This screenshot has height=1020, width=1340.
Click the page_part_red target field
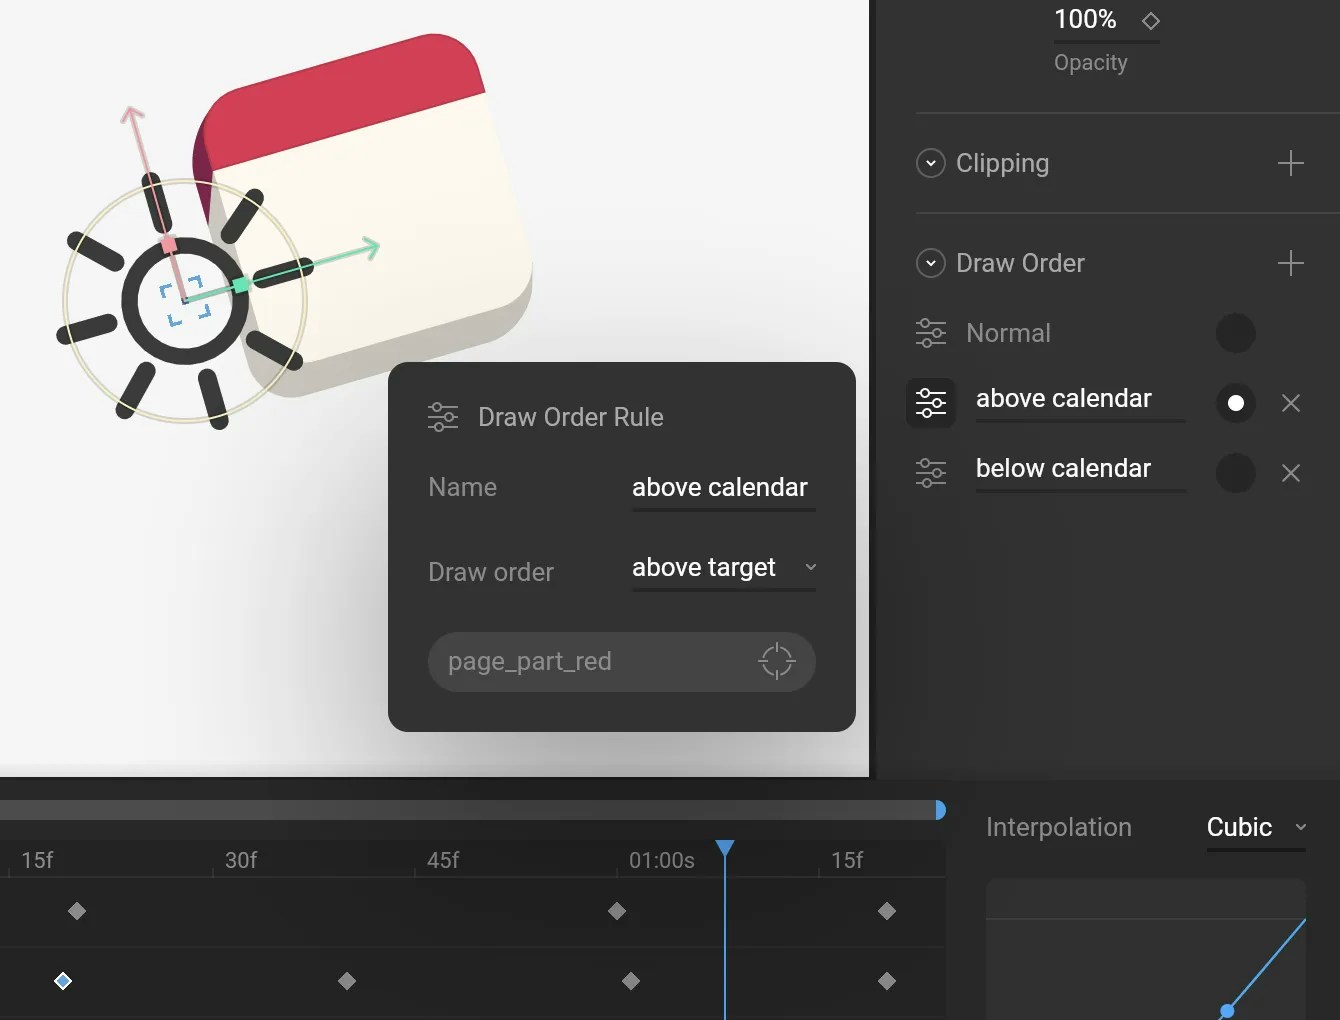click(621, 661)
